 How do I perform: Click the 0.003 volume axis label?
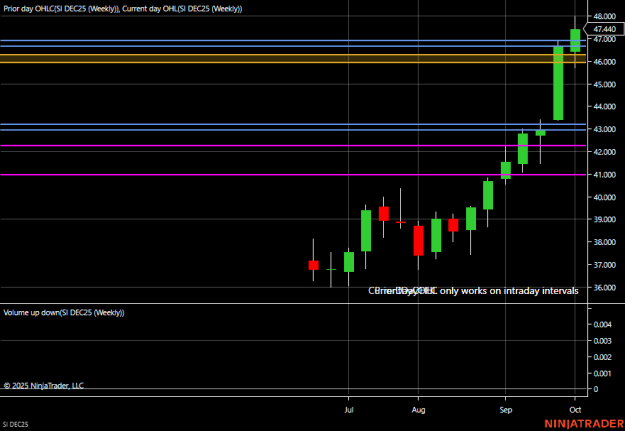coord(602,341)
